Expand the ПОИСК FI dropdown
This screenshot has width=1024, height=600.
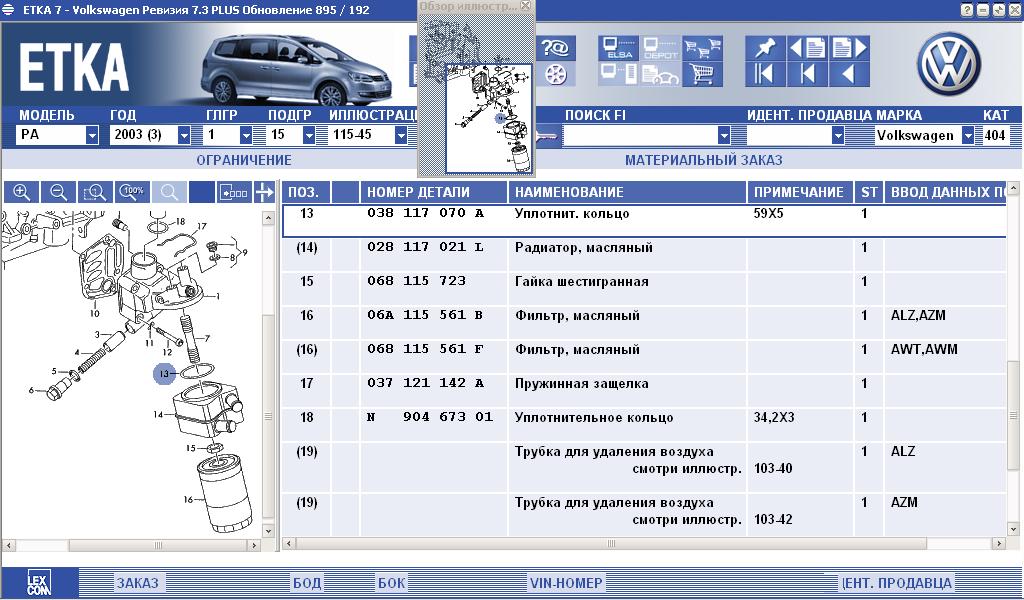point(724,135)
